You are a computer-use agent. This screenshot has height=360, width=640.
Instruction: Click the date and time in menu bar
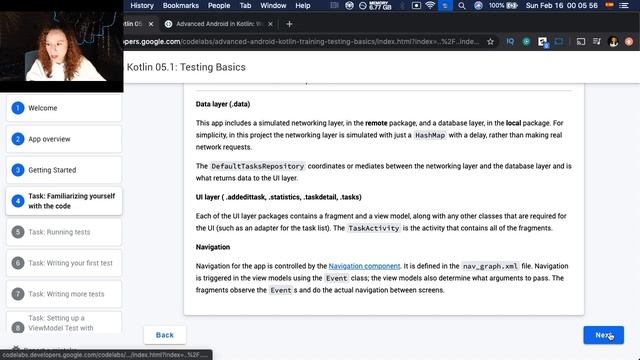(562, 5)
